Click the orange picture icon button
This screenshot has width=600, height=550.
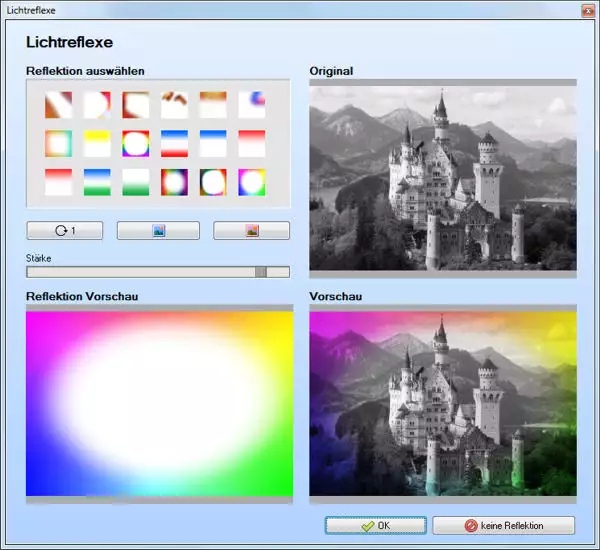point(251,231)
